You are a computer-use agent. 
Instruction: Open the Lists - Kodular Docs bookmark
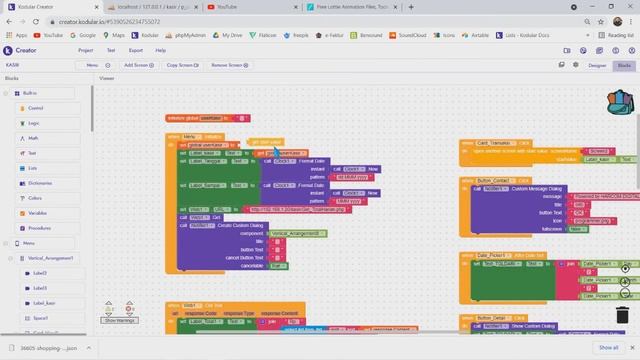[x=522, y=36]
